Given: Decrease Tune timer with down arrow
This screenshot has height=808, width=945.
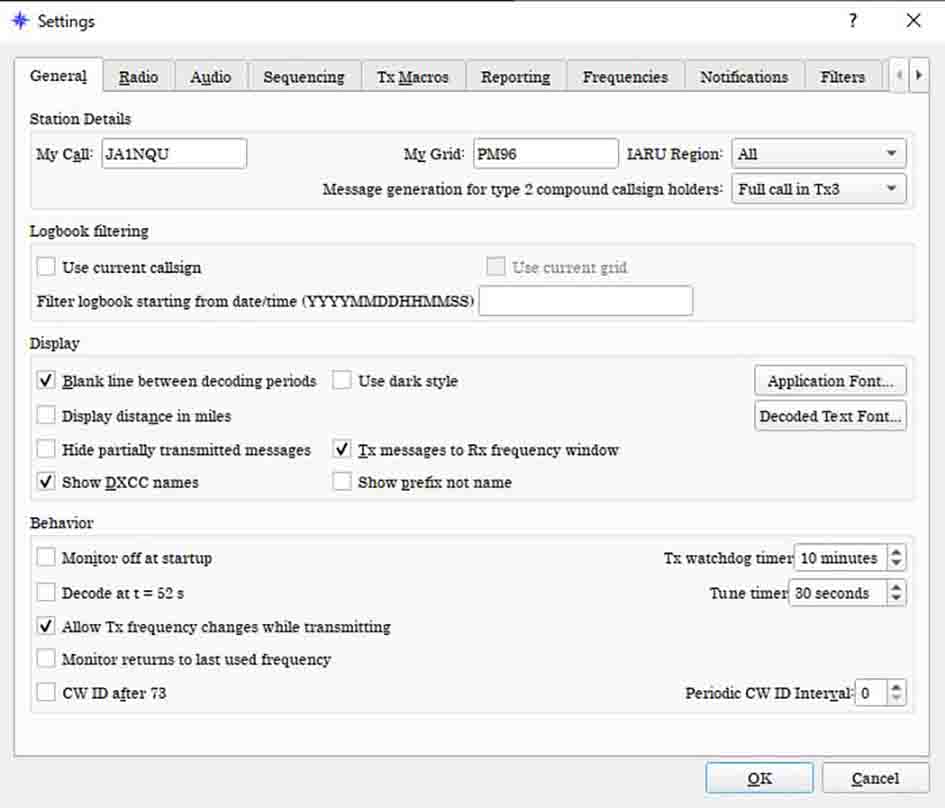Looking at the screenshot, I should click(x=896, y=598).
